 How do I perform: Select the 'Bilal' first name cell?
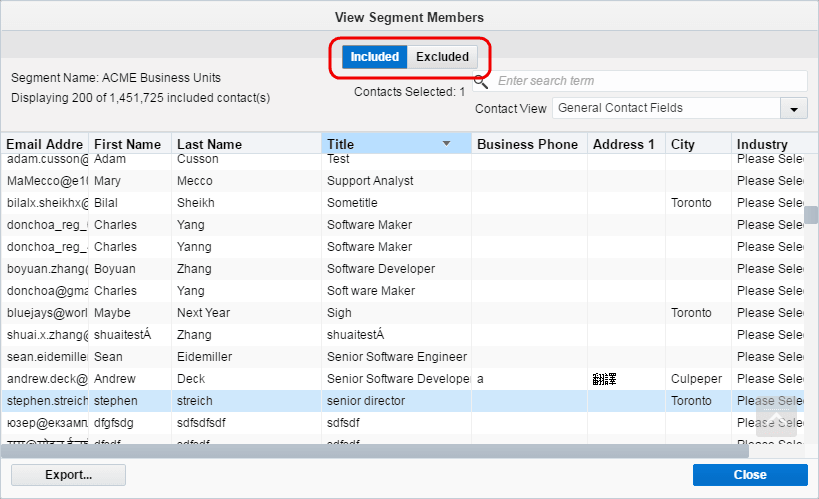pyautogui.click(x=130, y=203)
